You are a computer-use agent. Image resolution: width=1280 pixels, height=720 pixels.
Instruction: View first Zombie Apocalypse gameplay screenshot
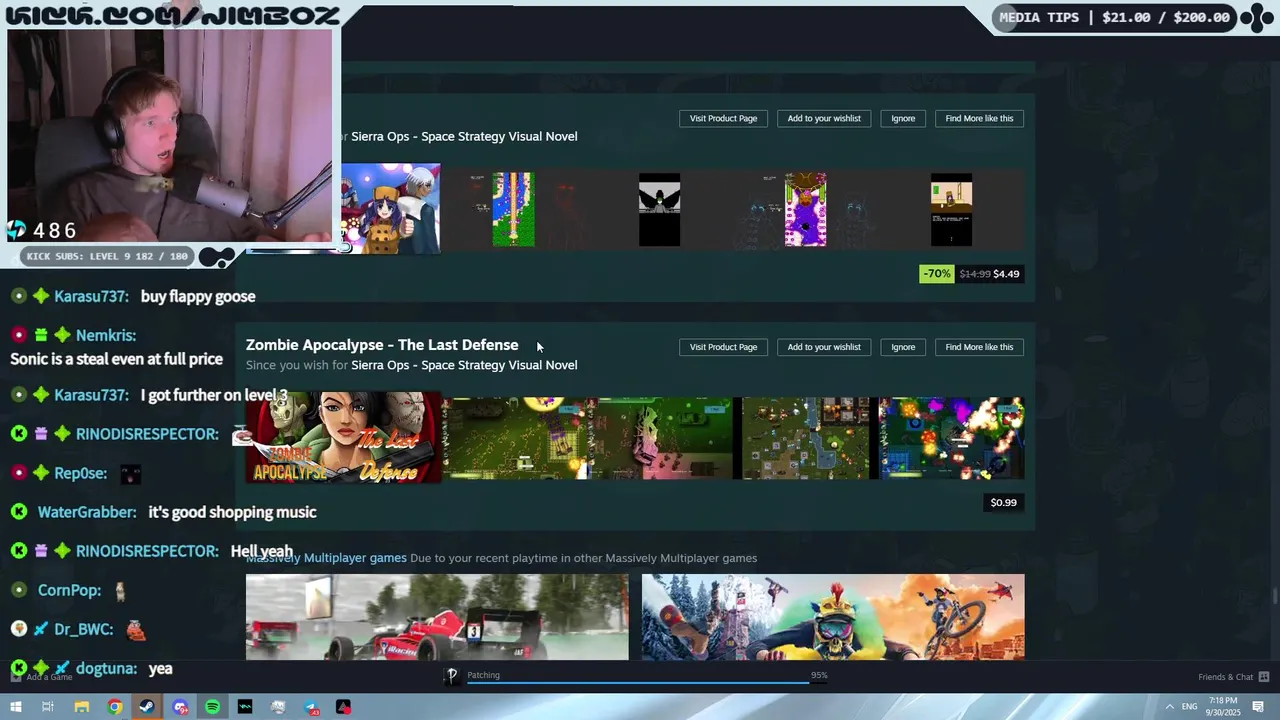point(515,438)
